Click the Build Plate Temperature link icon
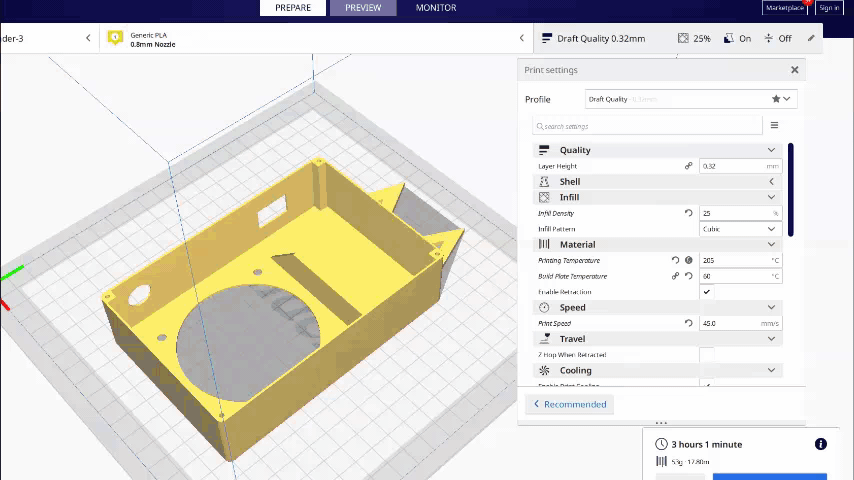The image size is (854, 480). [675, 276]
